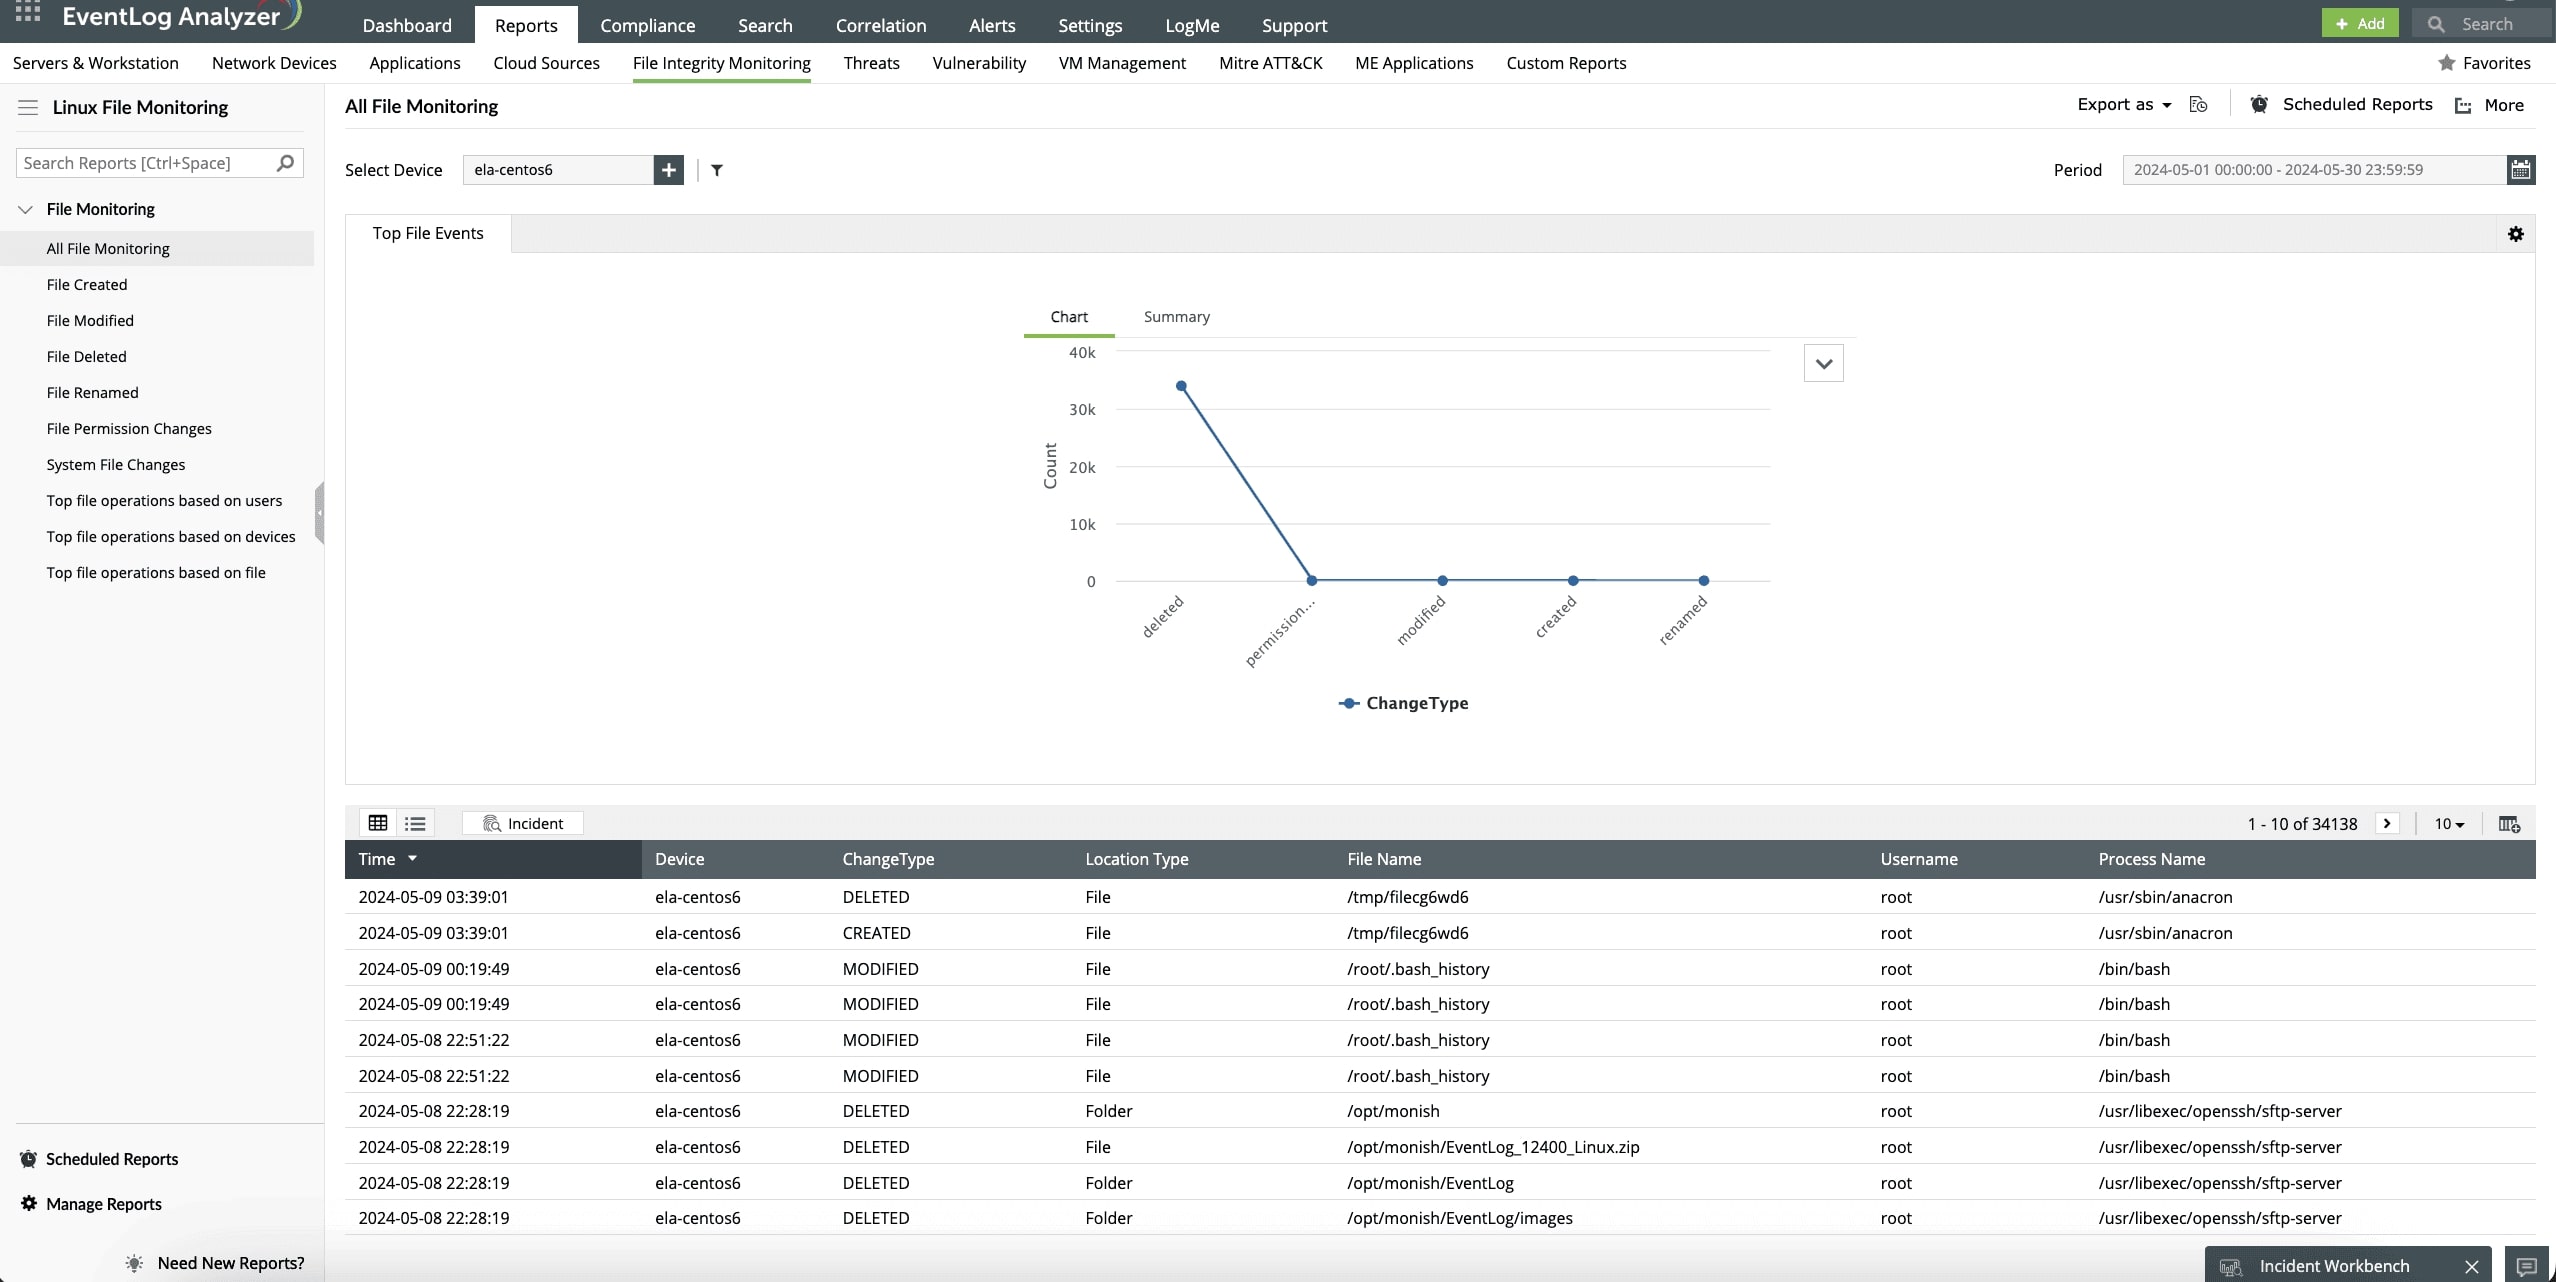This screenshot has width=2556, height=1282.
Task: Toggle the left sidebar with the hamburger icon
Action: click(x=27, y=107)
